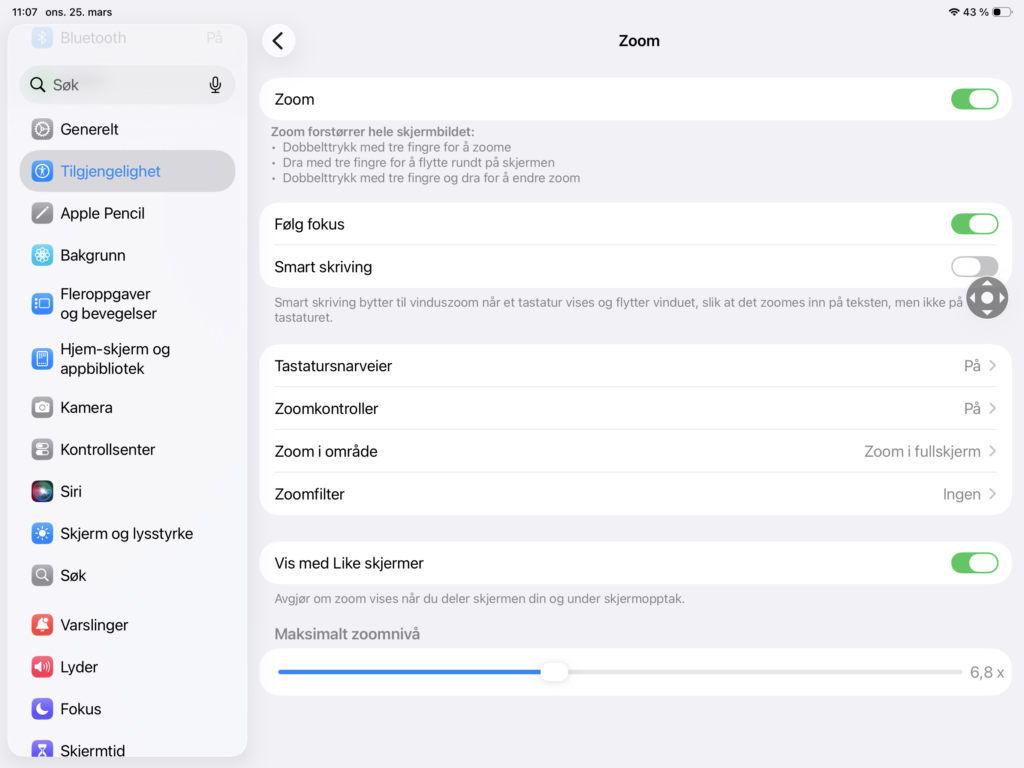Tap the 6,8 x zoom level value

(987, 673)
